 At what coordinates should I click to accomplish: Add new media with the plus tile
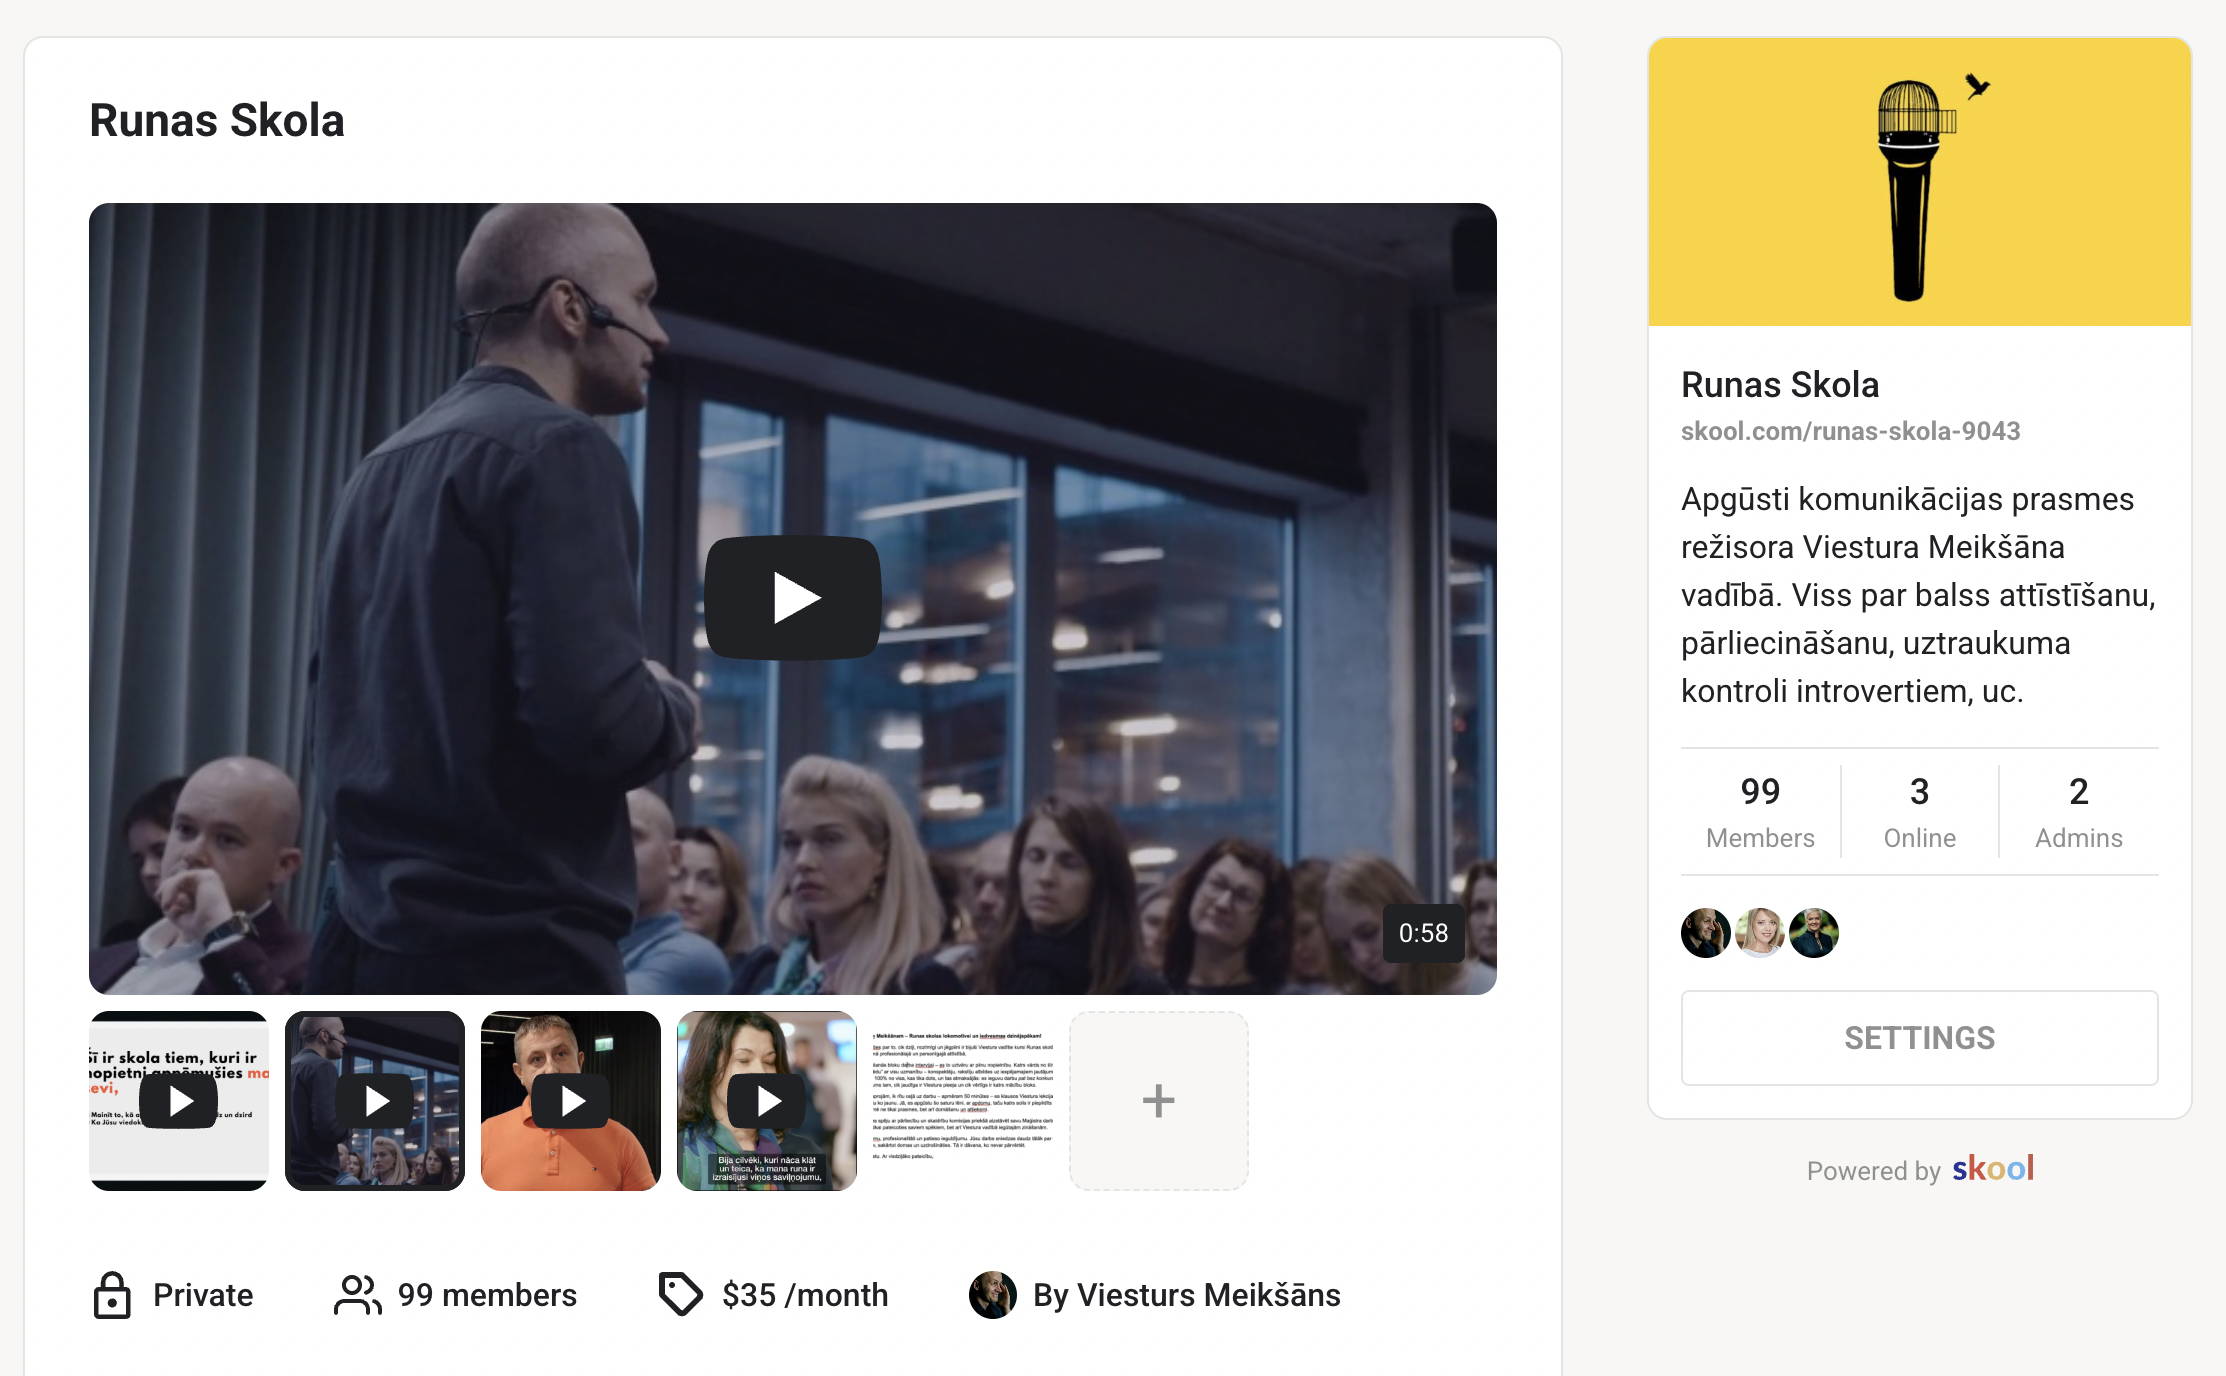tap(1159, 1100)
